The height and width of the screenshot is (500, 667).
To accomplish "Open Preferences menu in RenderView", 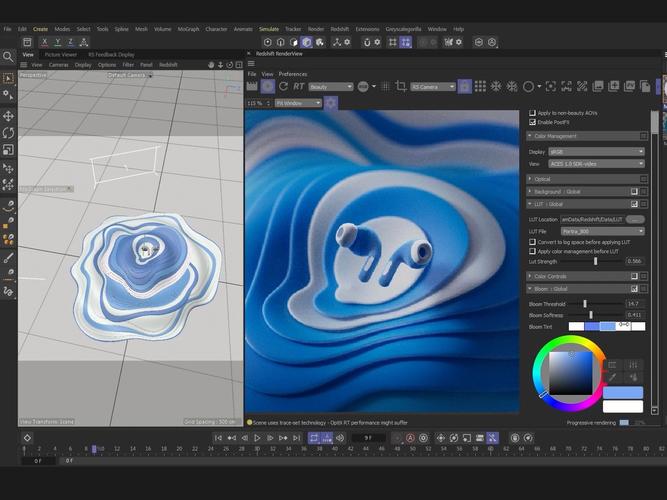I will point(293,74).
